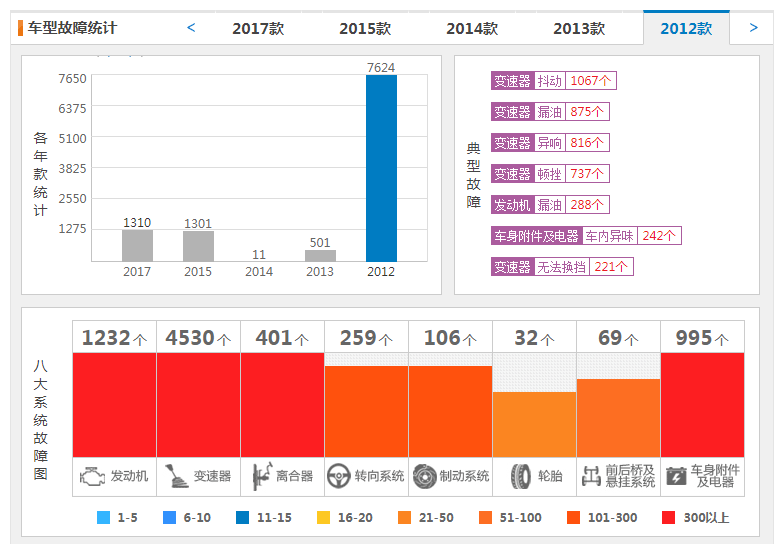777x544 pixels.
Task: Click the clutch (离合器) pedal icon
Action: coord(262,476)
